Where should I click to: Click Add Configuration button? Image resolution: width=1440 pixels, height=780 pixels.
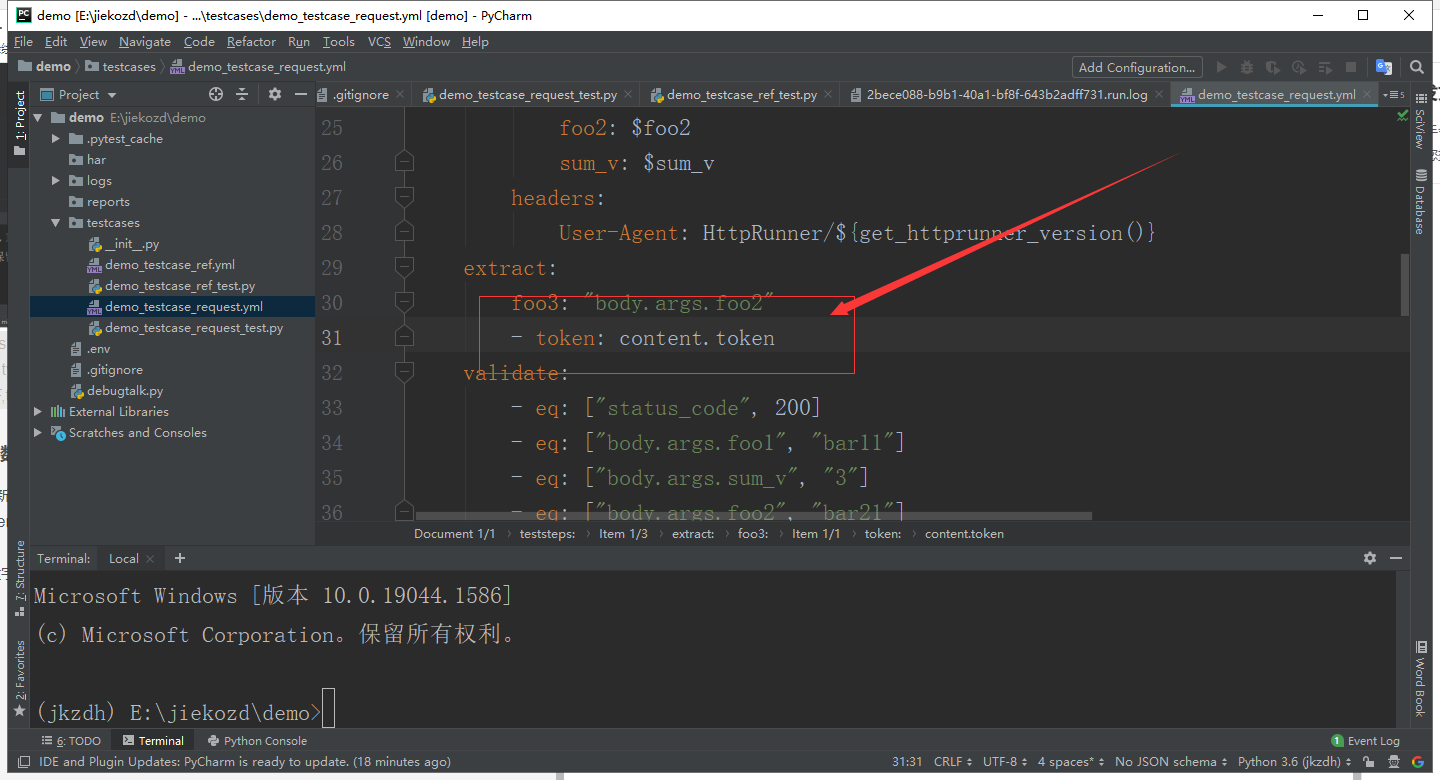[1137, 67]
